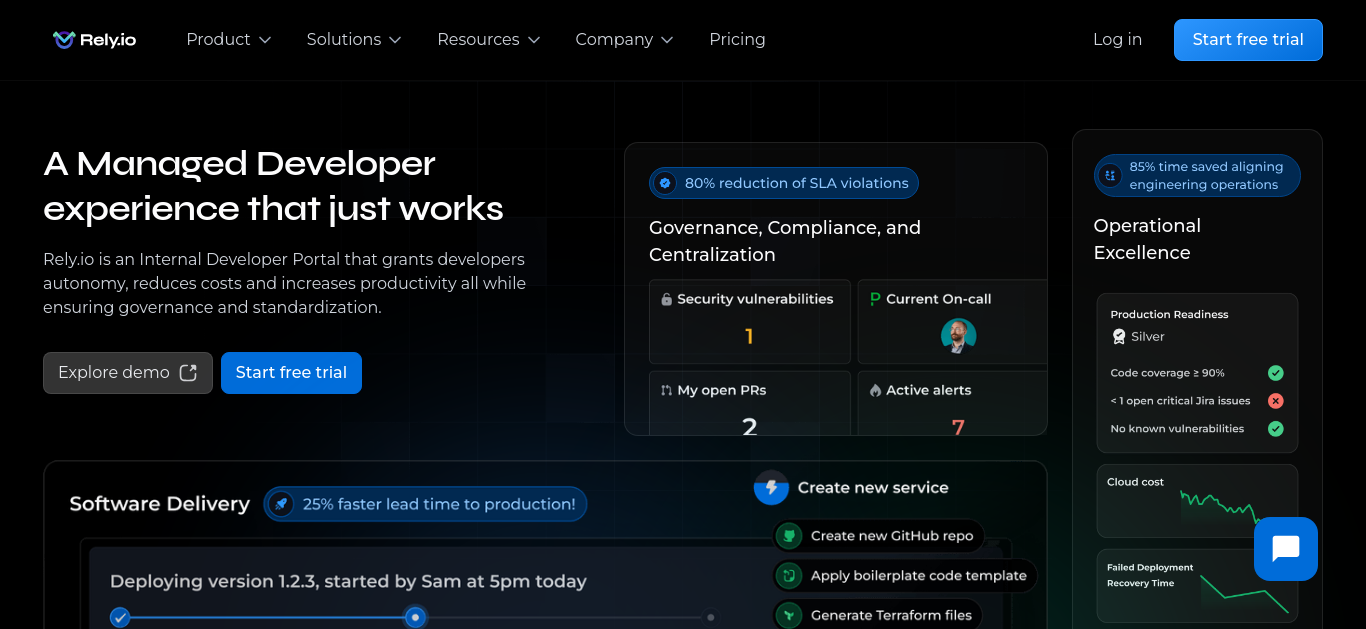Go to the Pricing page
Screen dimensions: 1366x629
pos(737,39)
